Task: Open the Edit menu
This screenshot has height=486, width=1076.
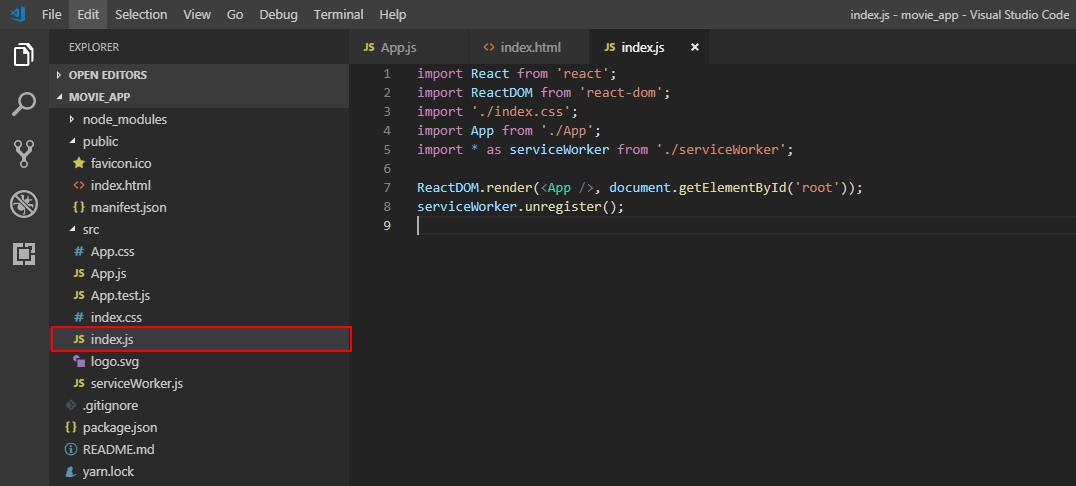Action: pyautogui.click(x=88, y=14)
